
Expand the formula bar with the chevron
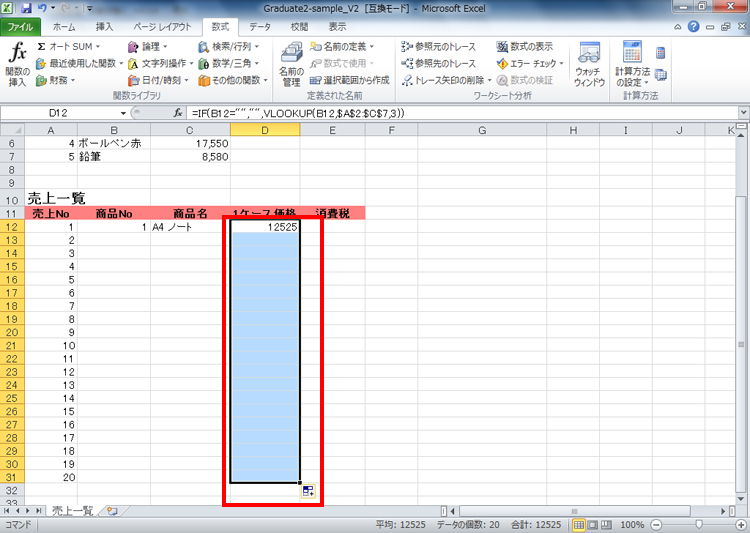pos(743,113)
